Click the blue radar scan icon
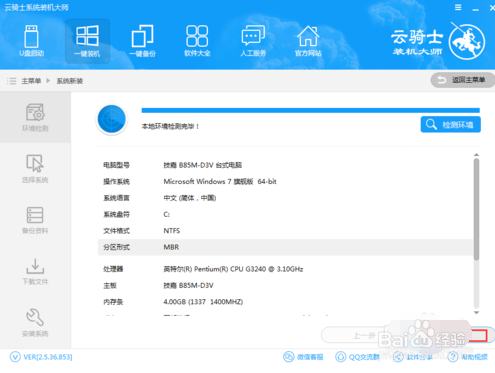Viewport: 495px width, 373px height. pyautogui.click(x=112, y=119)
